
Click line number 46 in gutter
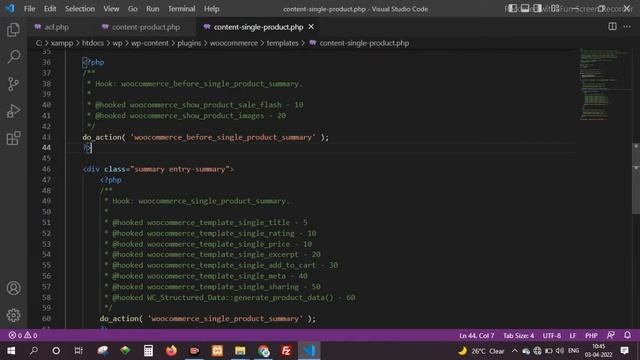tap(46, 169)
